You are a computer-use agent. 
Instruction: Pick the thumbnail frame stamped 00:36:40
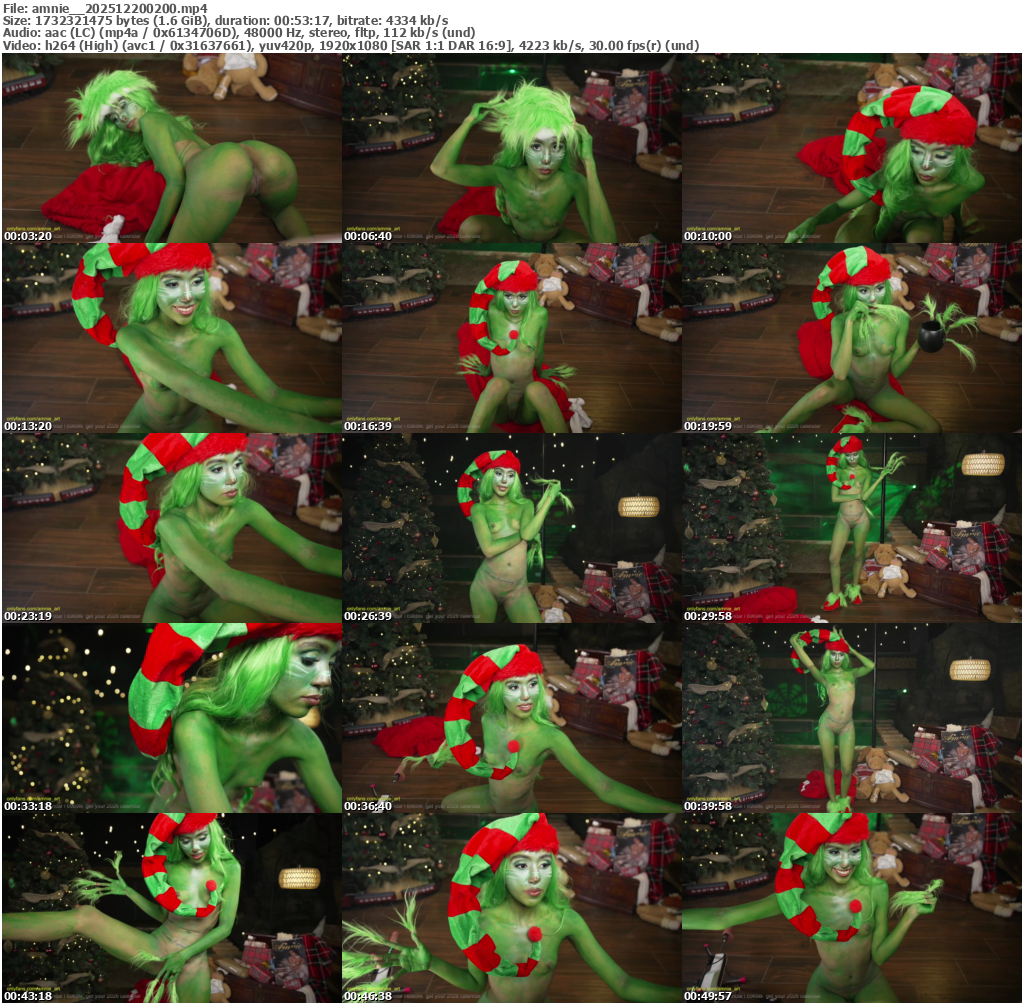pos(512,718)
